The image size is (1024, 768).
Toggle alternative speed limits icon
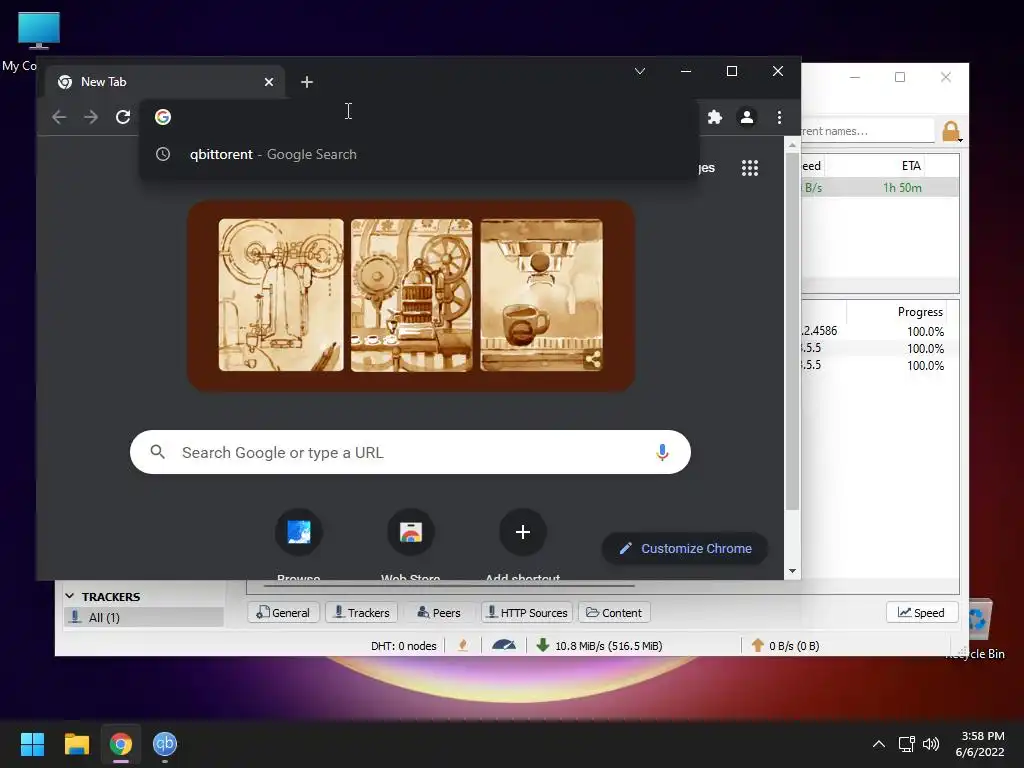[504, 646]
